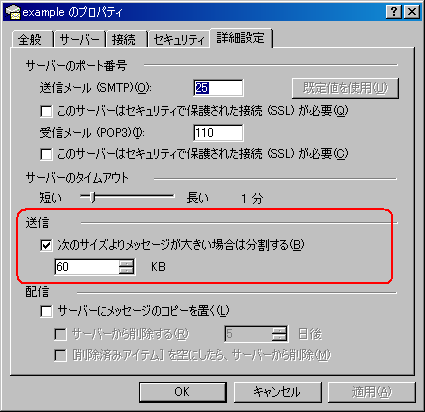This screenshot has width=425, height=412.
Task: Go to the セキュリティ tab
Action: [x=179, y=39]
